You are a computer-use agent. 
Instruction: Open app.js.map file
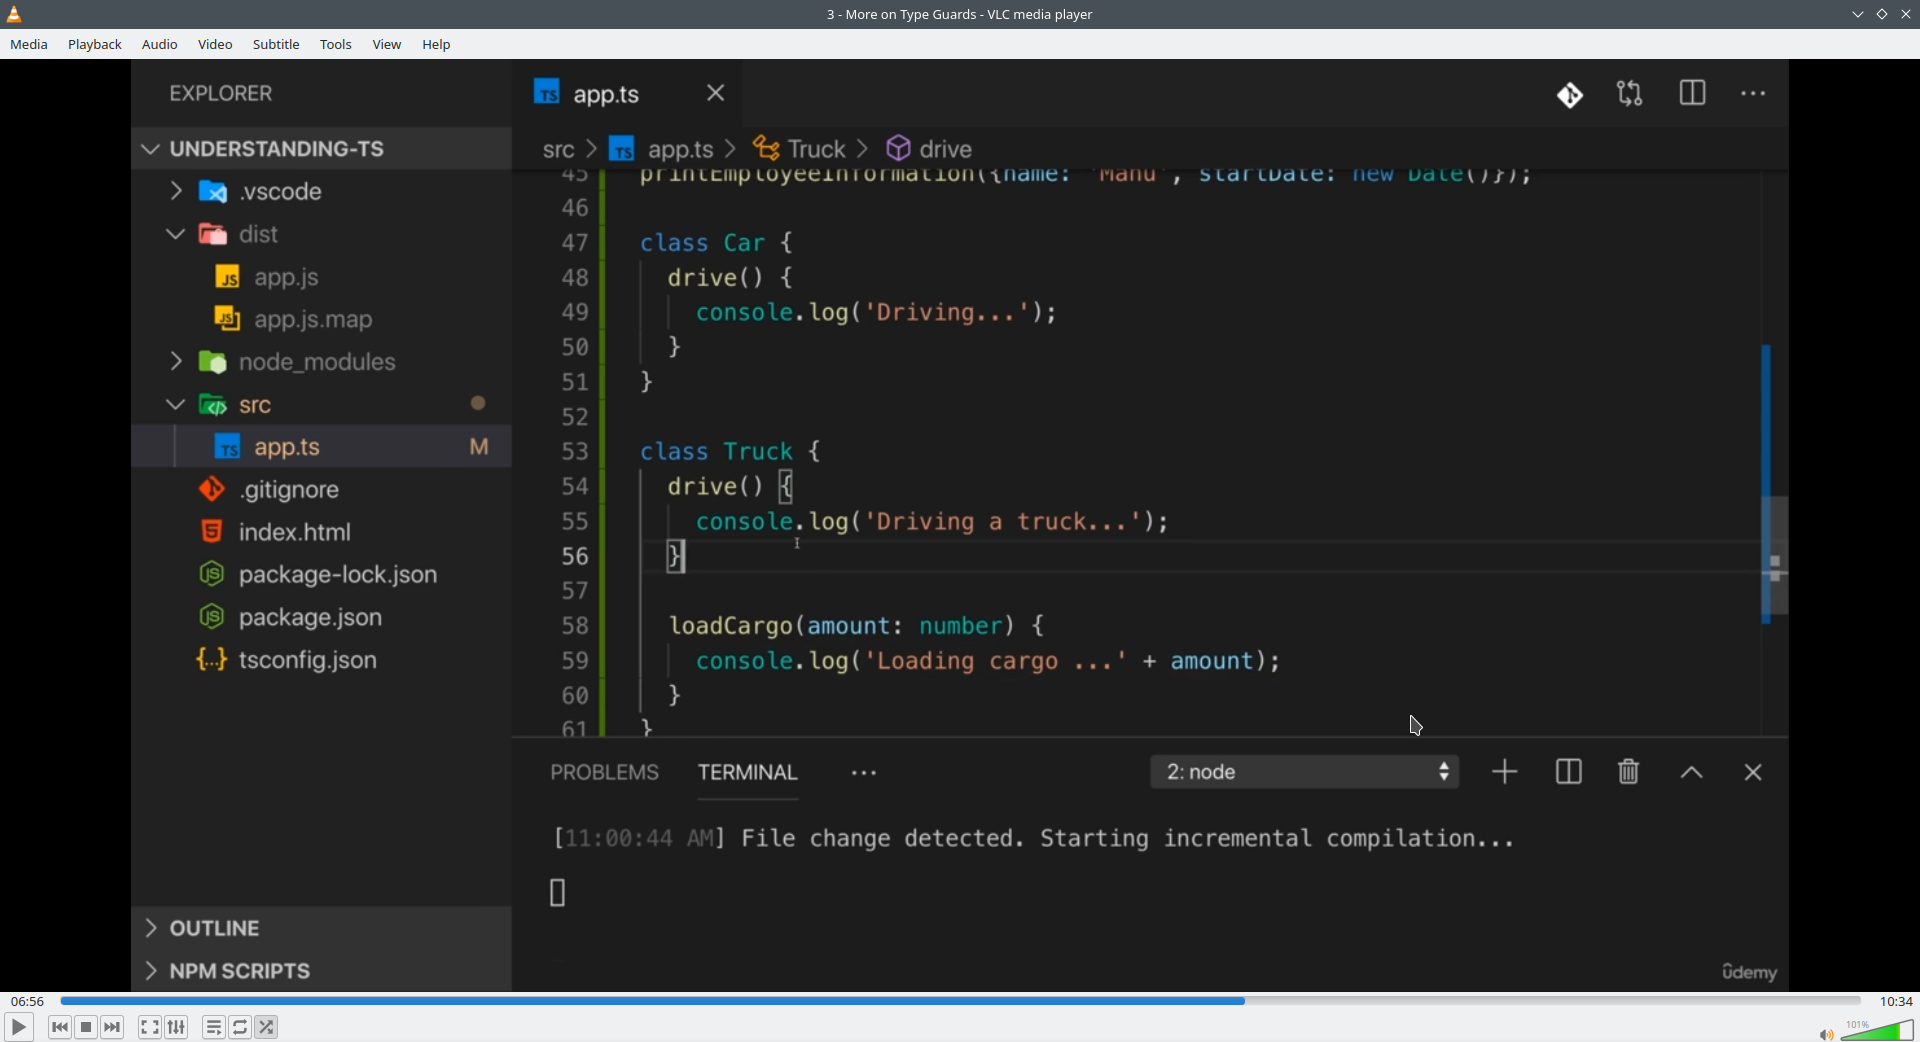pos(322,320)
